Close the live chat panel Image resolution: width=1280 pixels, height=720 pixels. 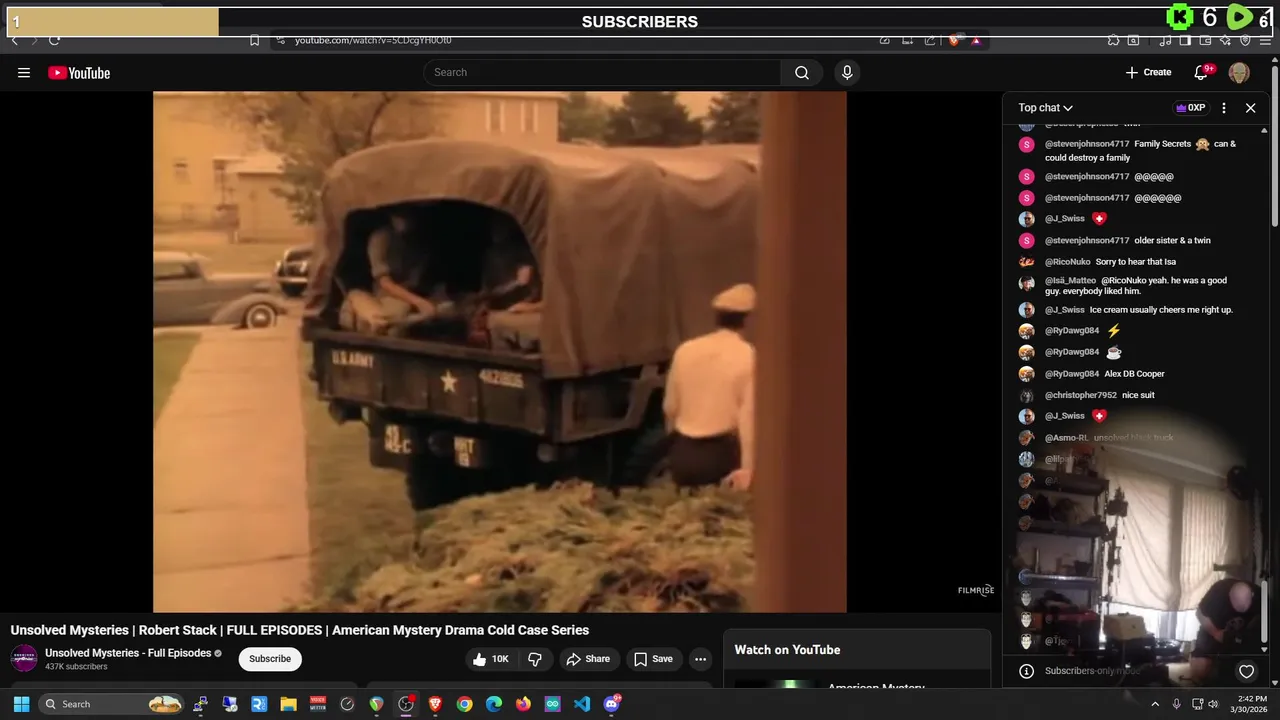(1250, 108)
